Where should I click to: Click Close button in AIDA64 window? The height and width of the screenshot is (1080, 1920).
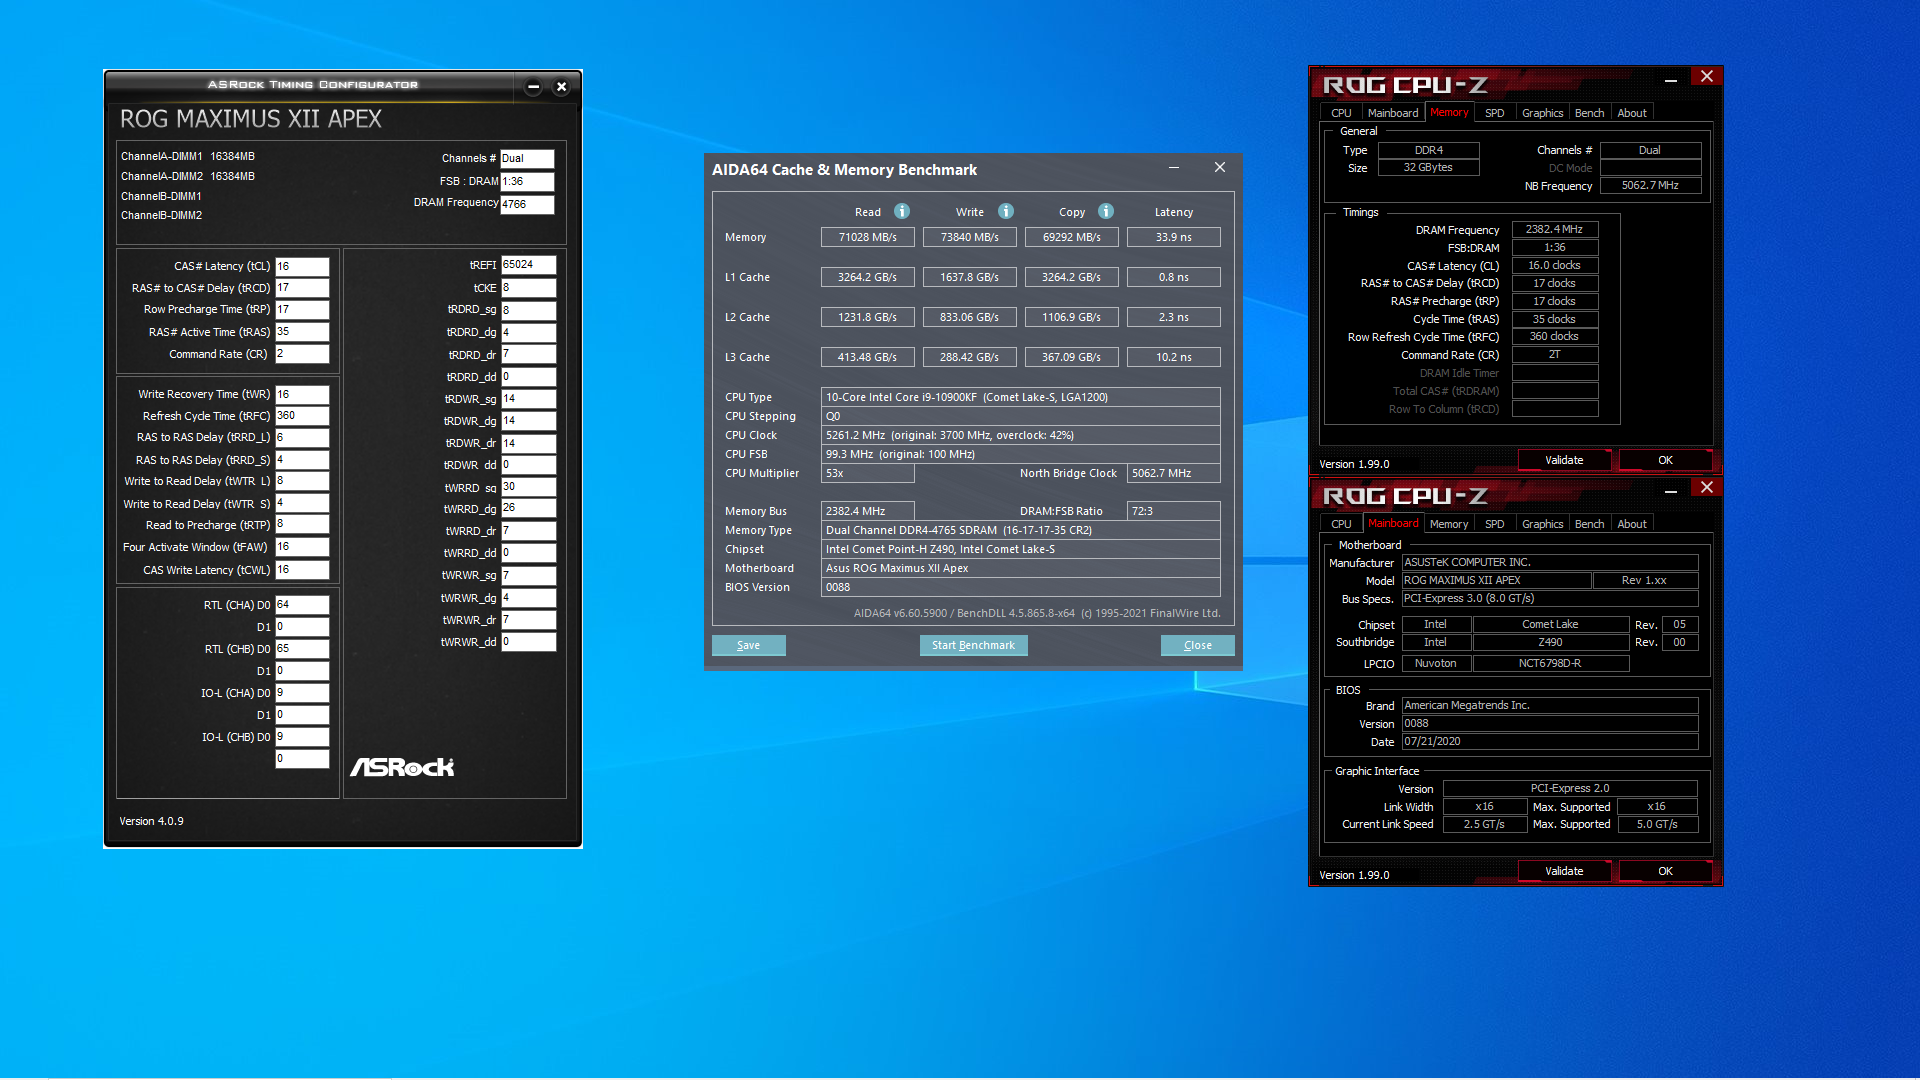[x=1197, y=645]
